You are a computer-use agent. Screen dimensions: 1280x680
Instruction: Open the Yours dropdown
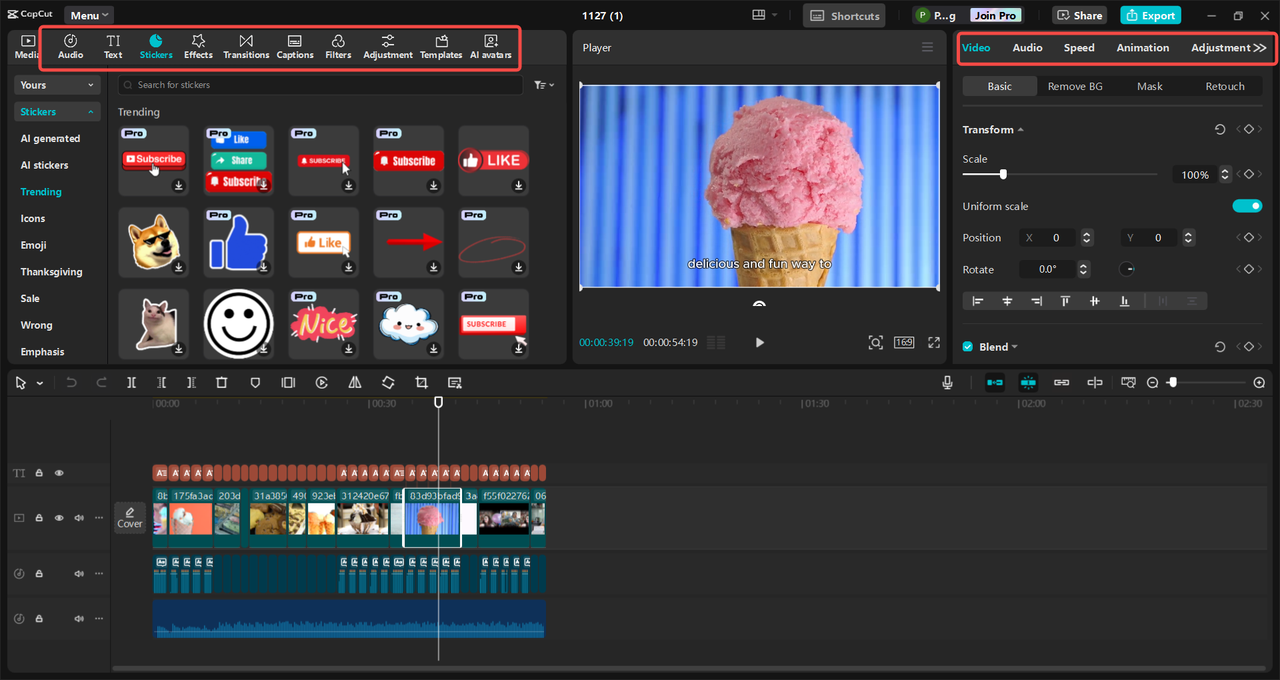[x=58, y=85]
